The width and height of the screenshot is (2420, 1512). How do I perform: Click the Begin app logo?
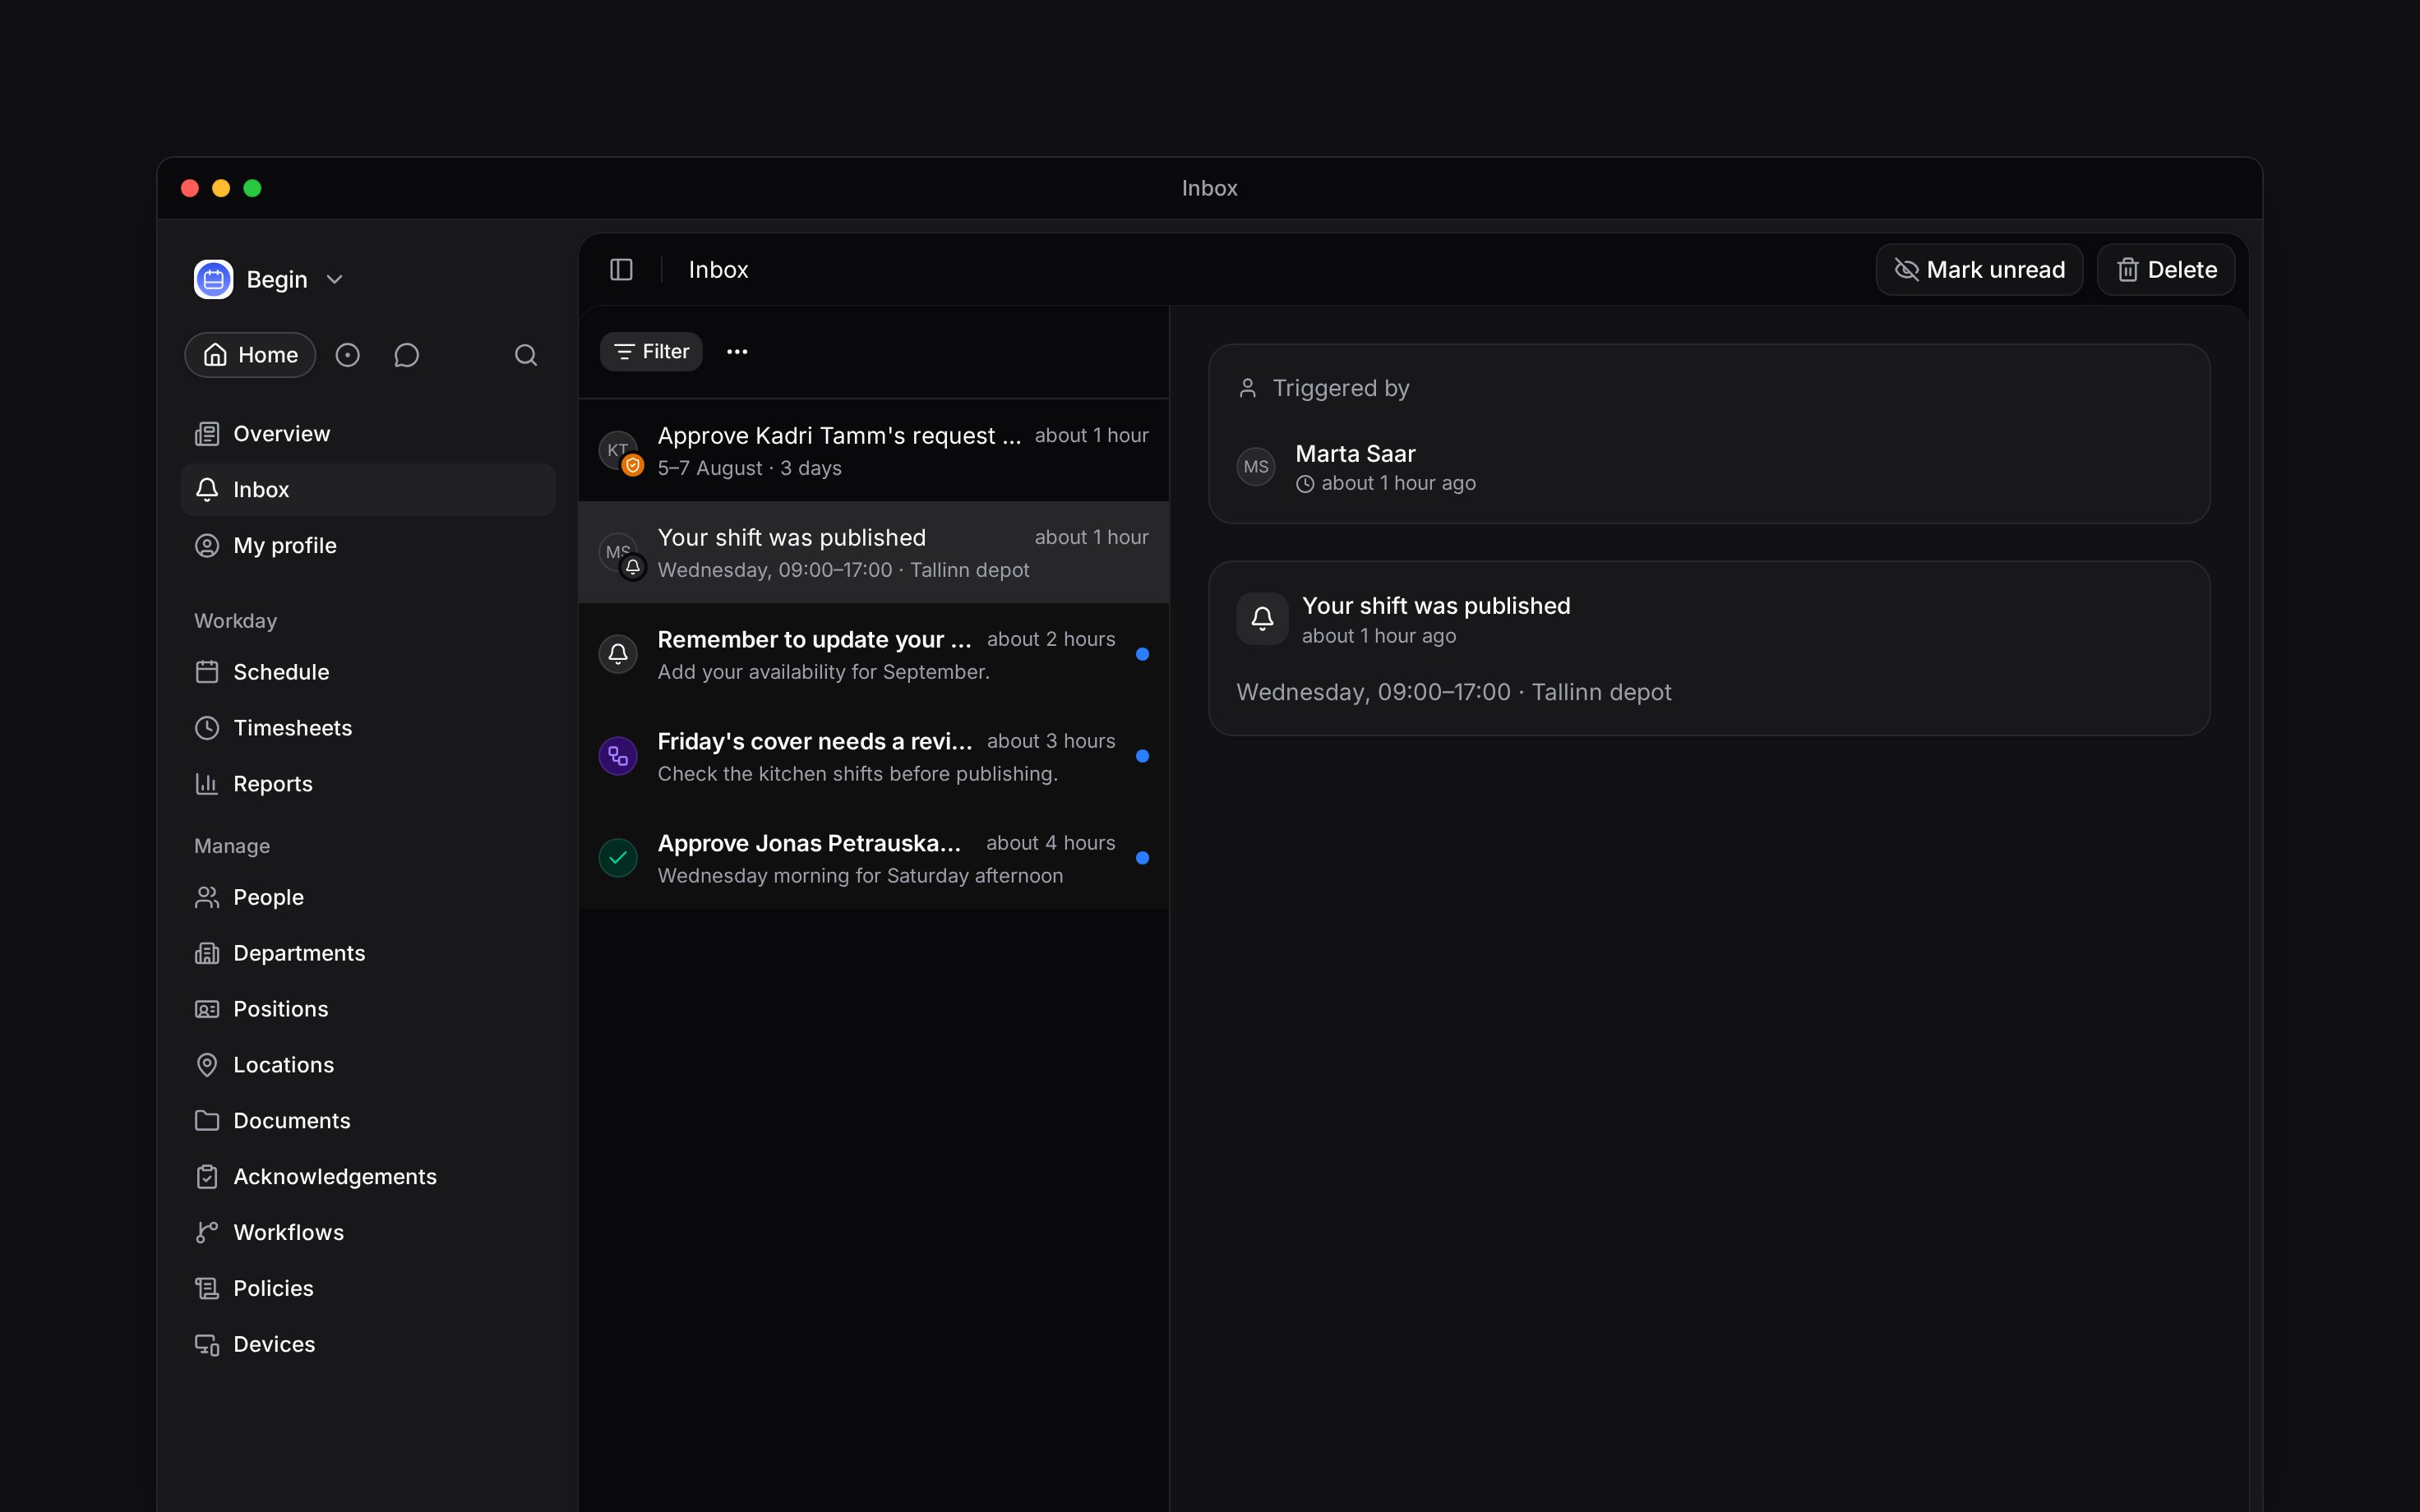[x=213, y=279]
